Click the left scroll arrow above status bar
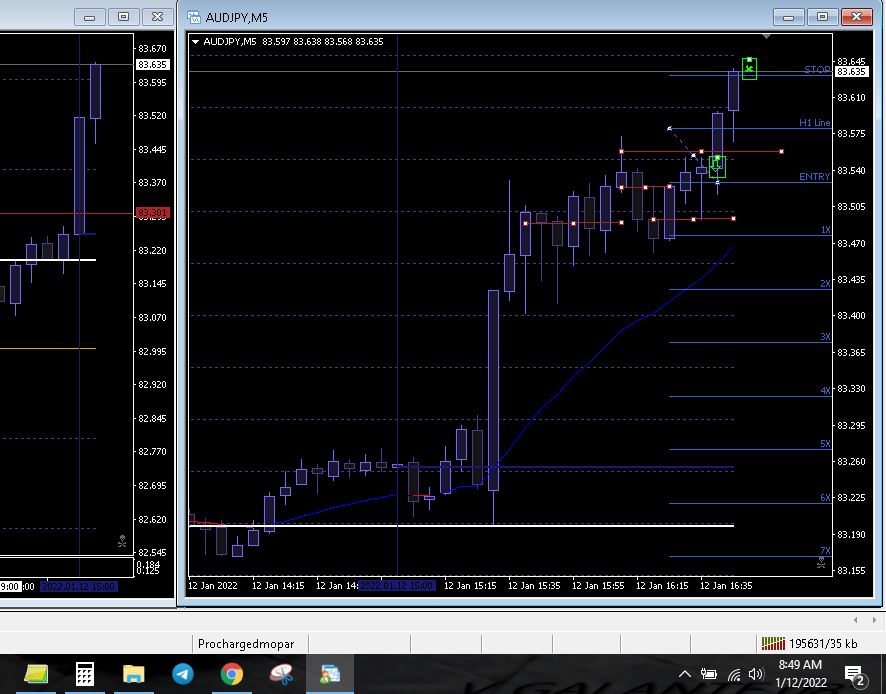Image resolution: width=886 pixels, height=694 pixels. point(856,620)
